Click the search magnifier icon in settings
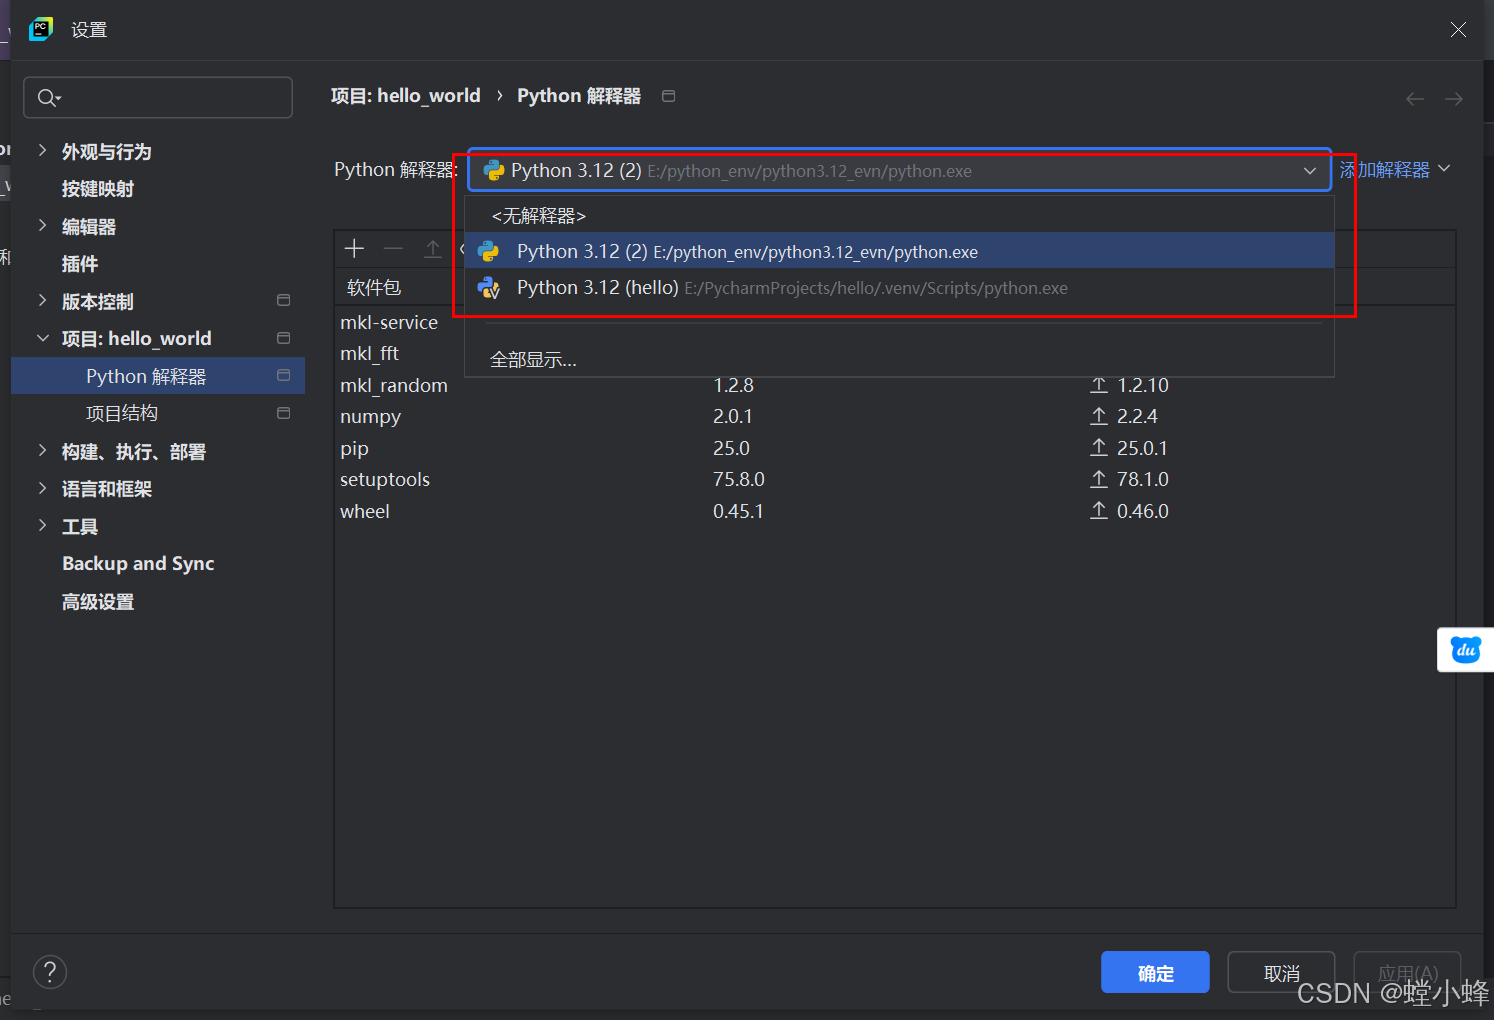 pyautogui.click(x=49, y=98)
